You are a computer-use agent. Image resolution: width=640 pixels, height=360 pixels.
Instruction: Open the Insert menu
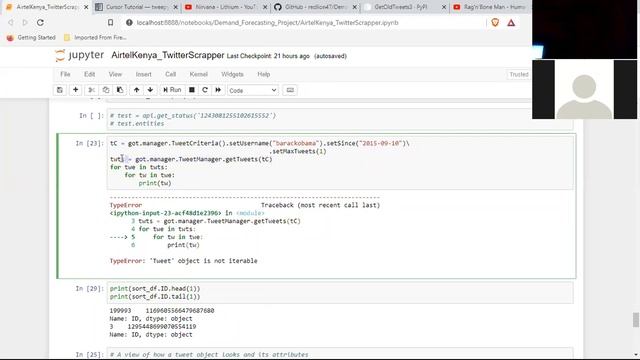tap(143, 74)
